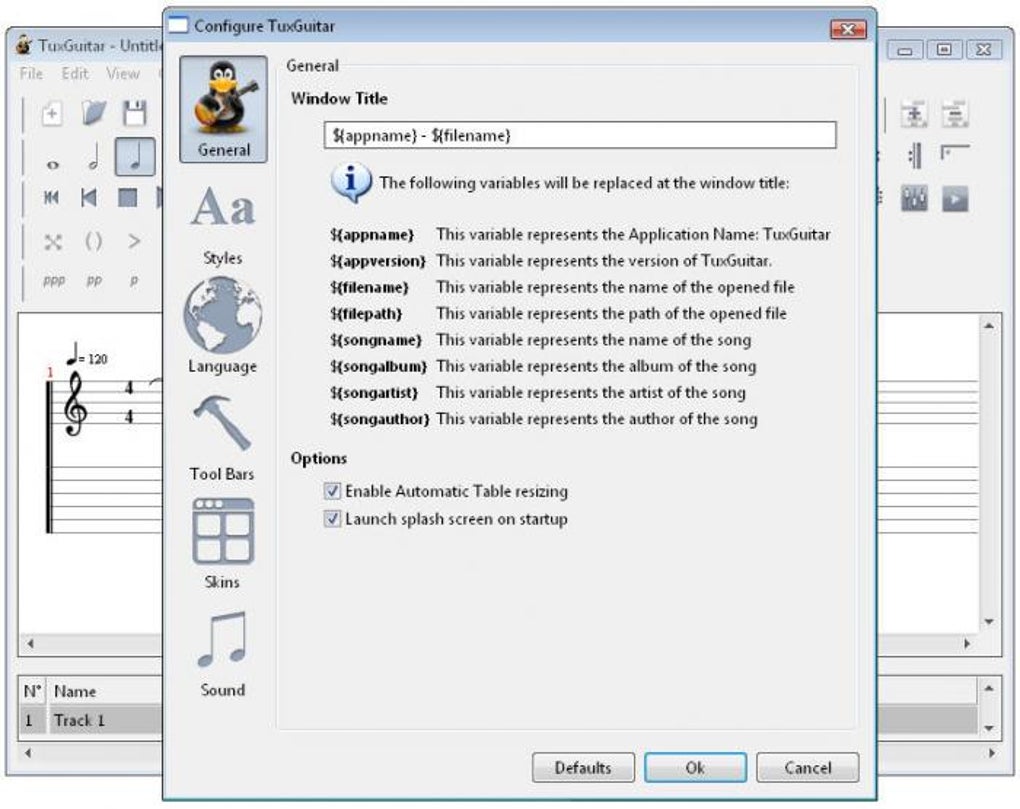
Task: Open the Styles settings section
Action: [x=222, y=224]
